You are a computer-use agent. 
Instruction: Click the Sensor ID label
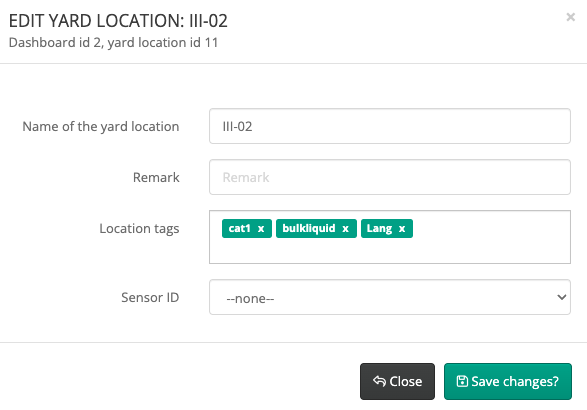click(x=150, y=297)
